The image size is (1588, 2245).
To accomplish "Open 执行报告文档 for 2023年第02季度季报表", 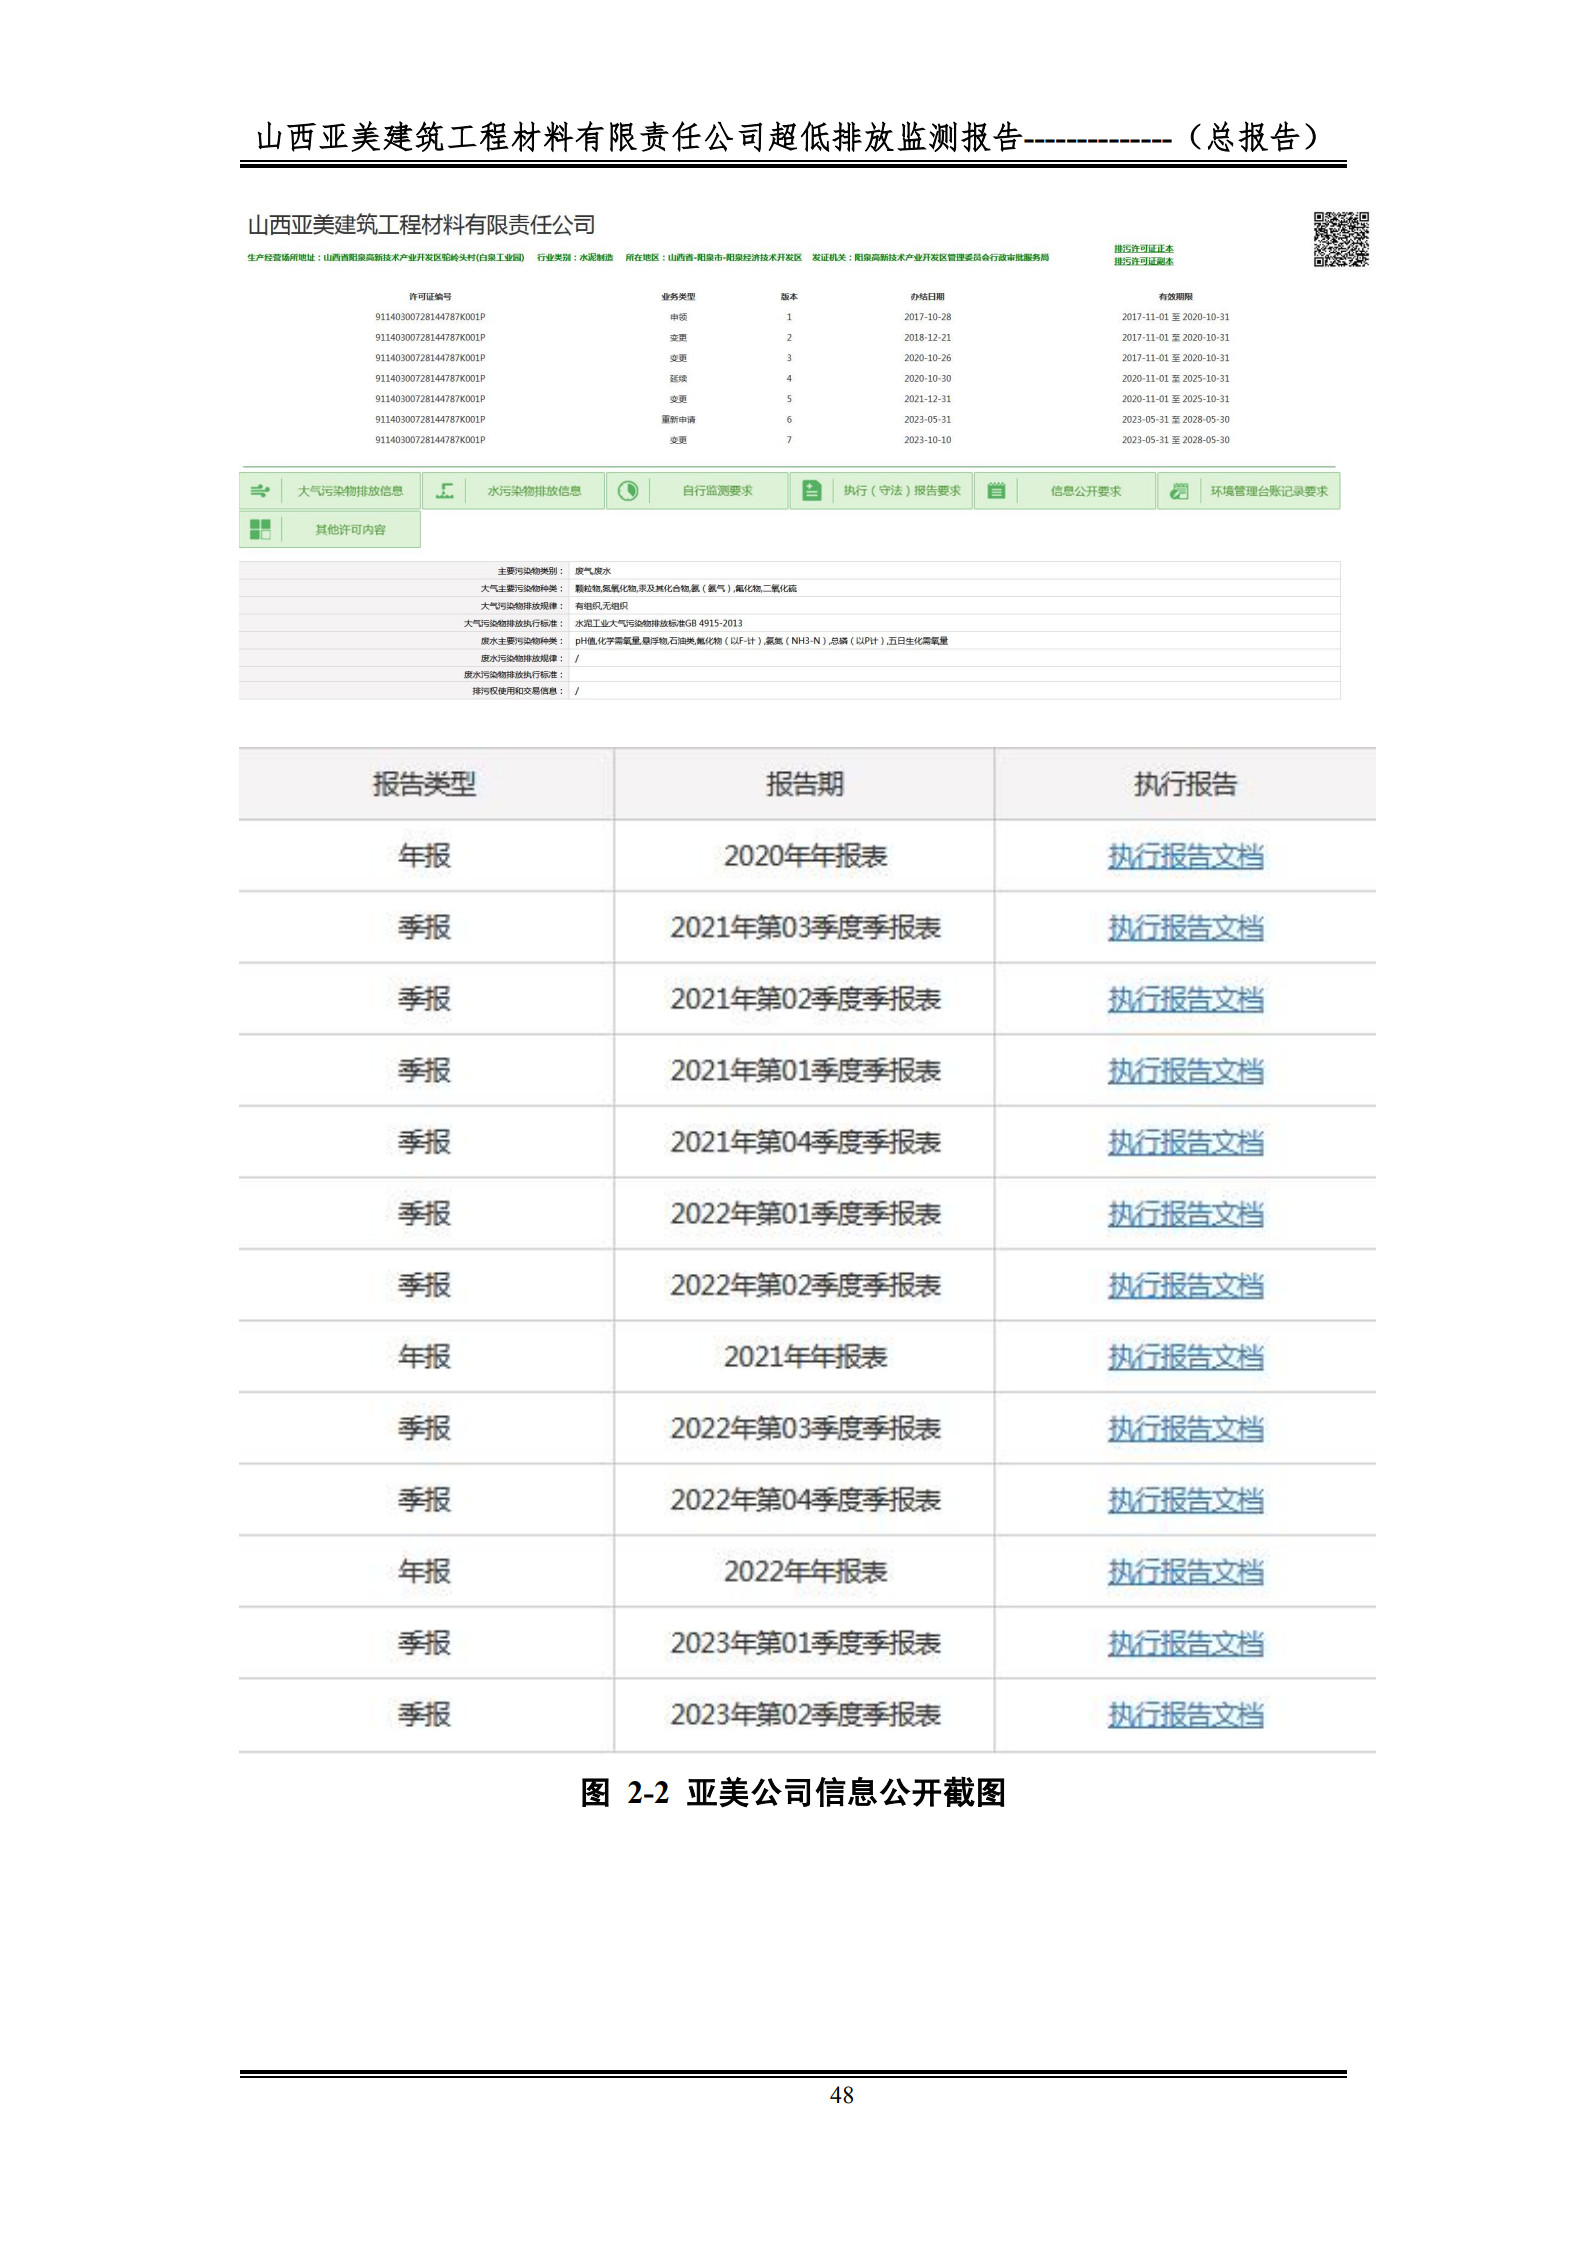I will [1185, 1716].
